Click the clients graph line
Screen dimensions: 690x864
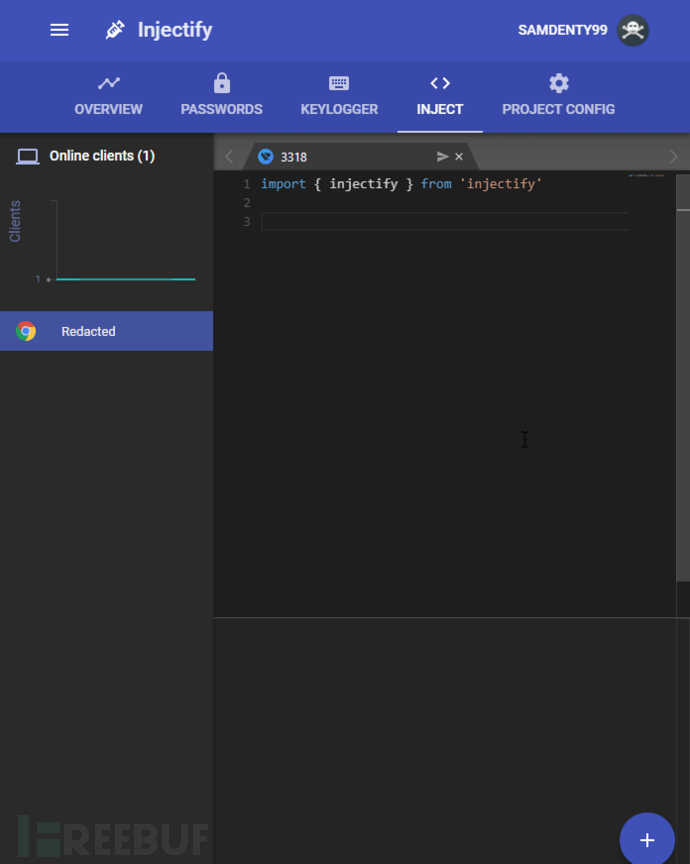click(126, 279)
